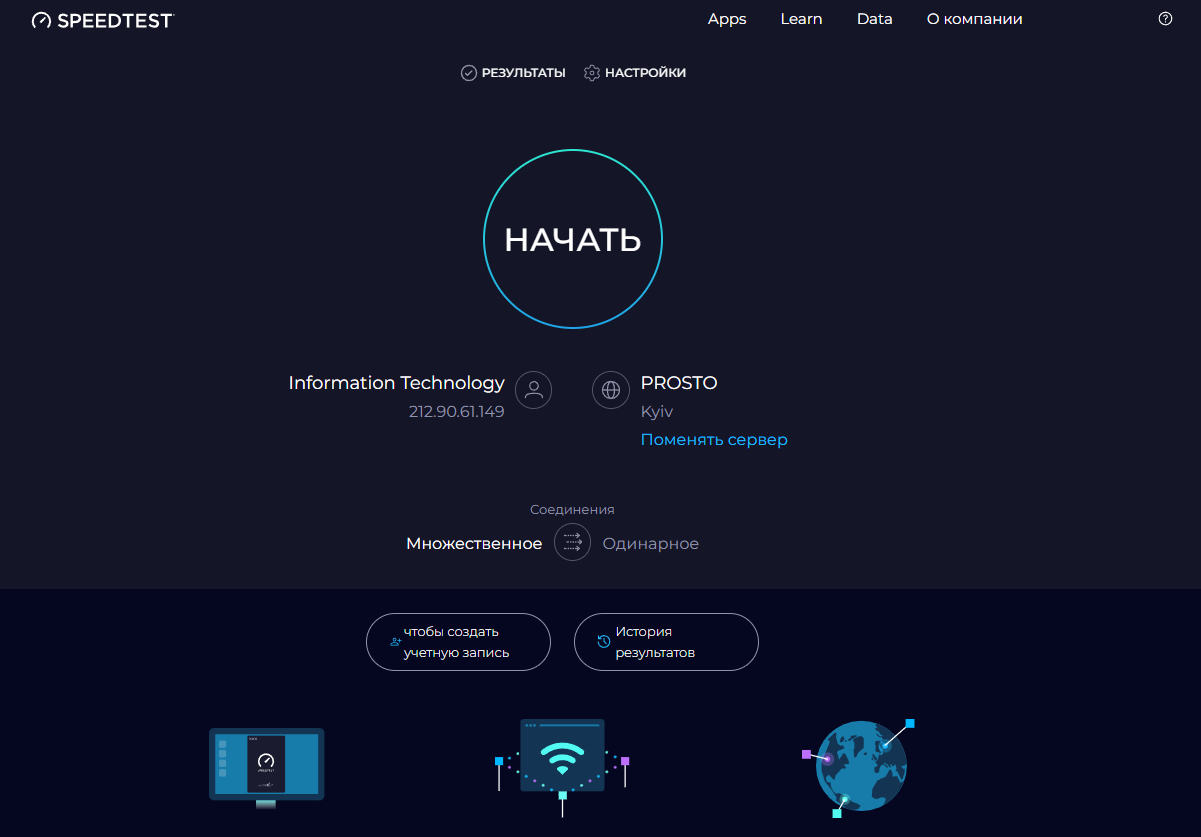
Task: Click the user profile icon beside Information Technology
Action: tap(533, 389)
